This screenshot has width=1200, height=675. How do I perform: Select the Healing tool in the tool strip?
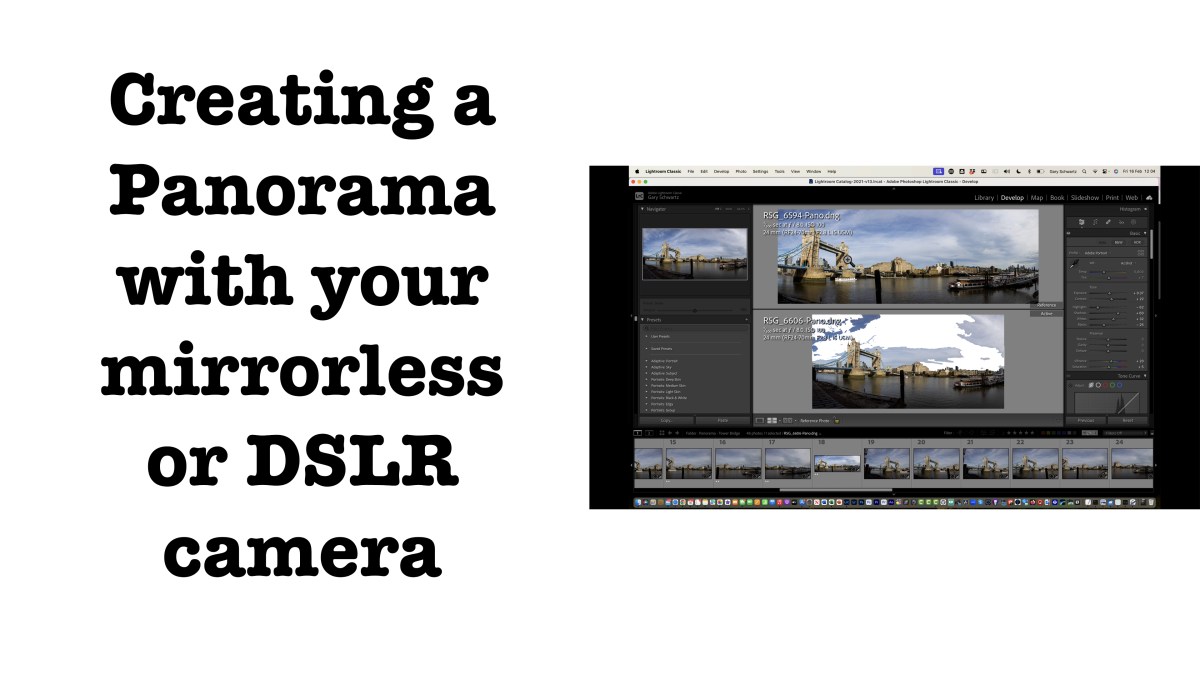coord(1094,221)
